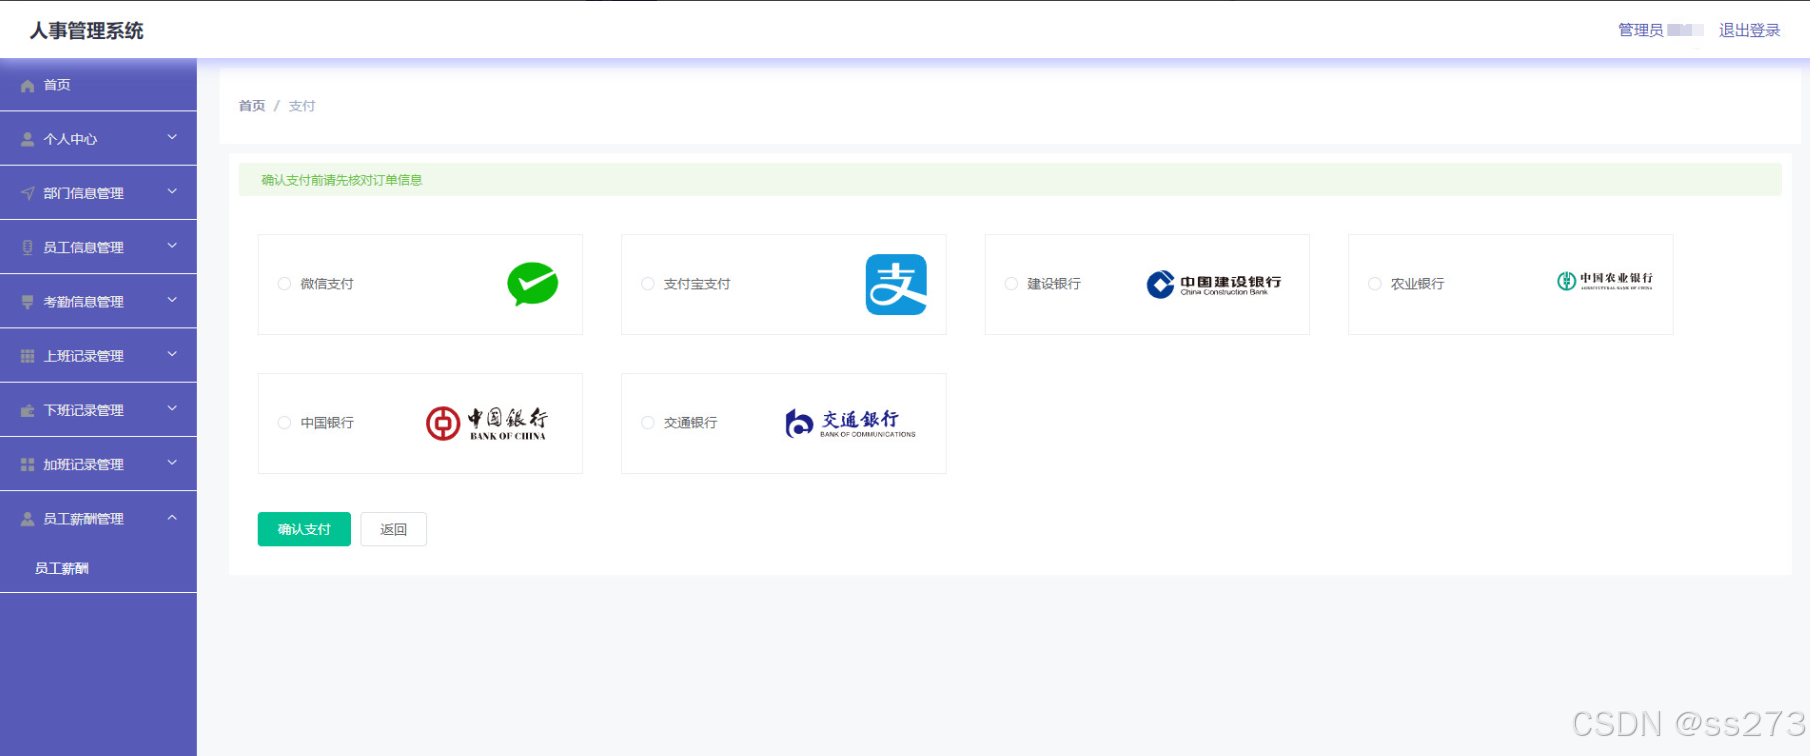Click the 农业银行 label text
The height and width of the screenshot is (756, 1810).
click(1418, 284)
